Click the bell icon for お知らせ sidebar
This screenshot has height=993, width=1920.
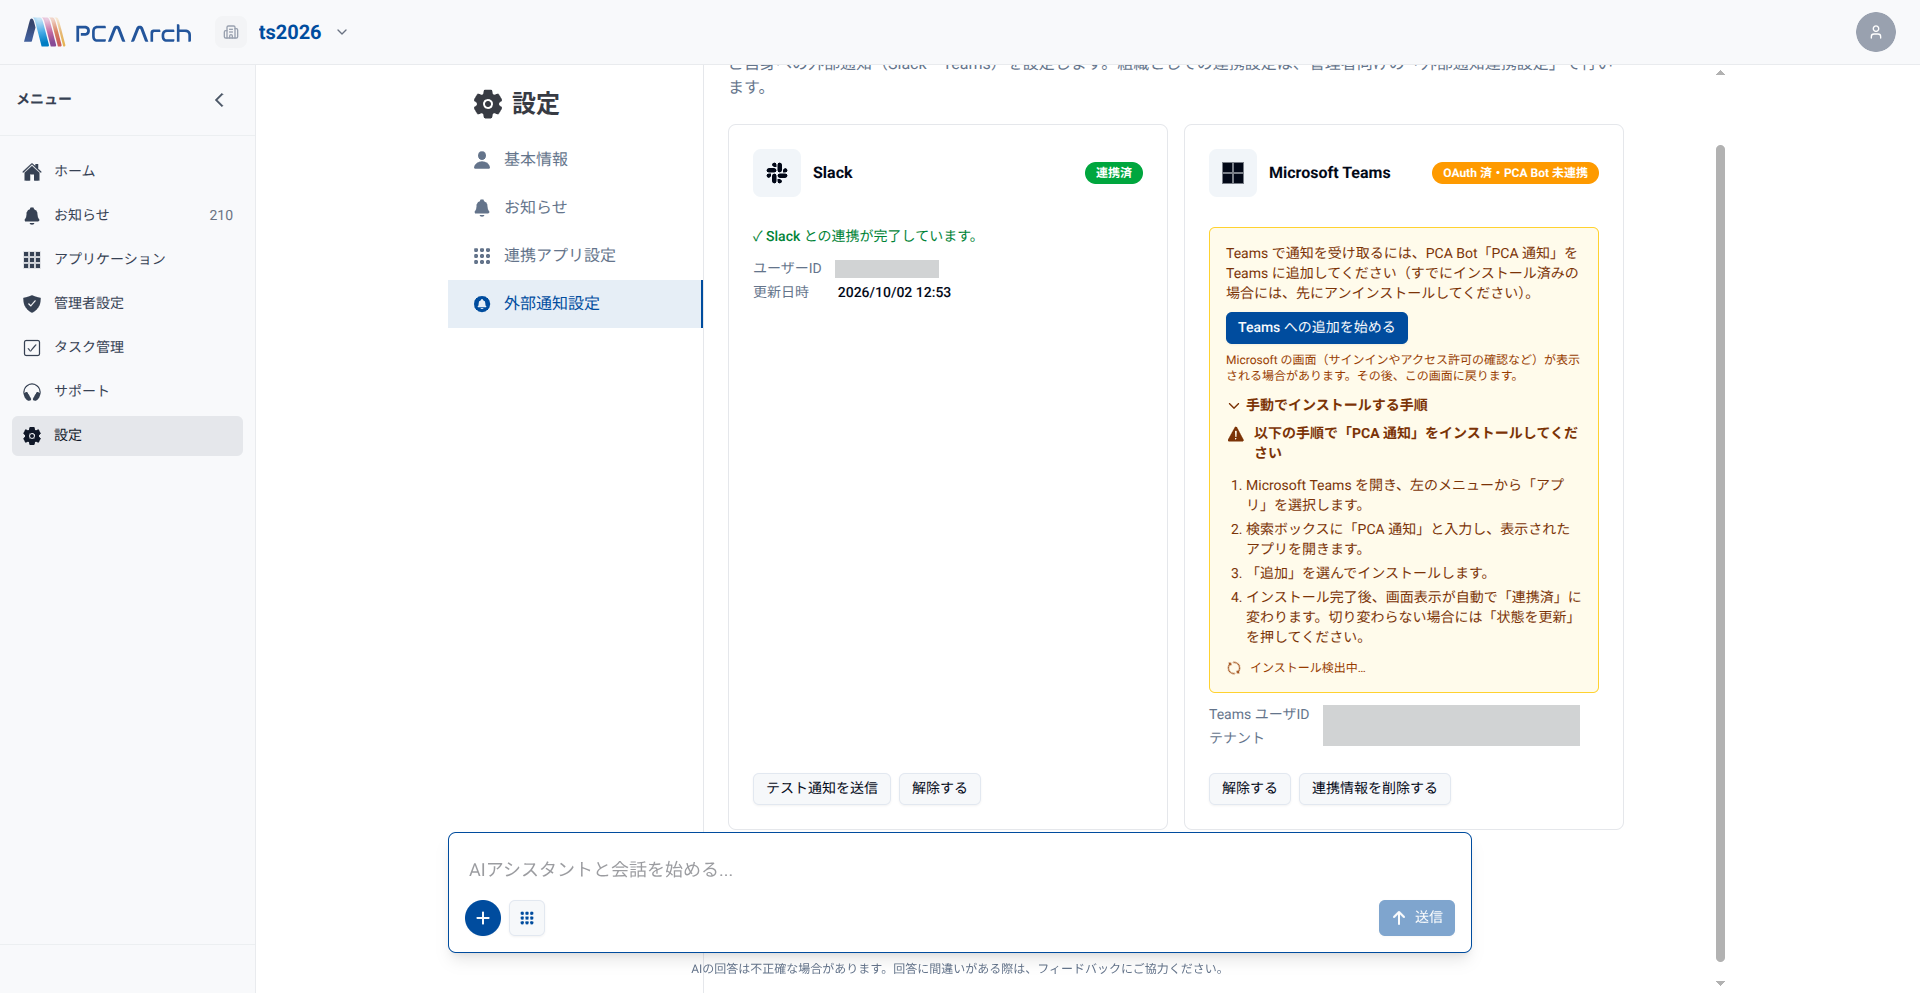click(32, 216)
